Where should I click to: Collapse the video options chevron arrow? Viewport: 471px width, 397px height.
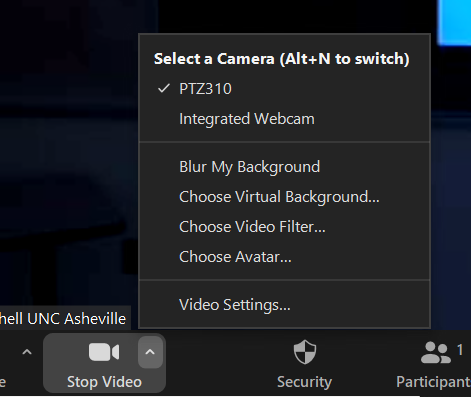tap(150, 352)
